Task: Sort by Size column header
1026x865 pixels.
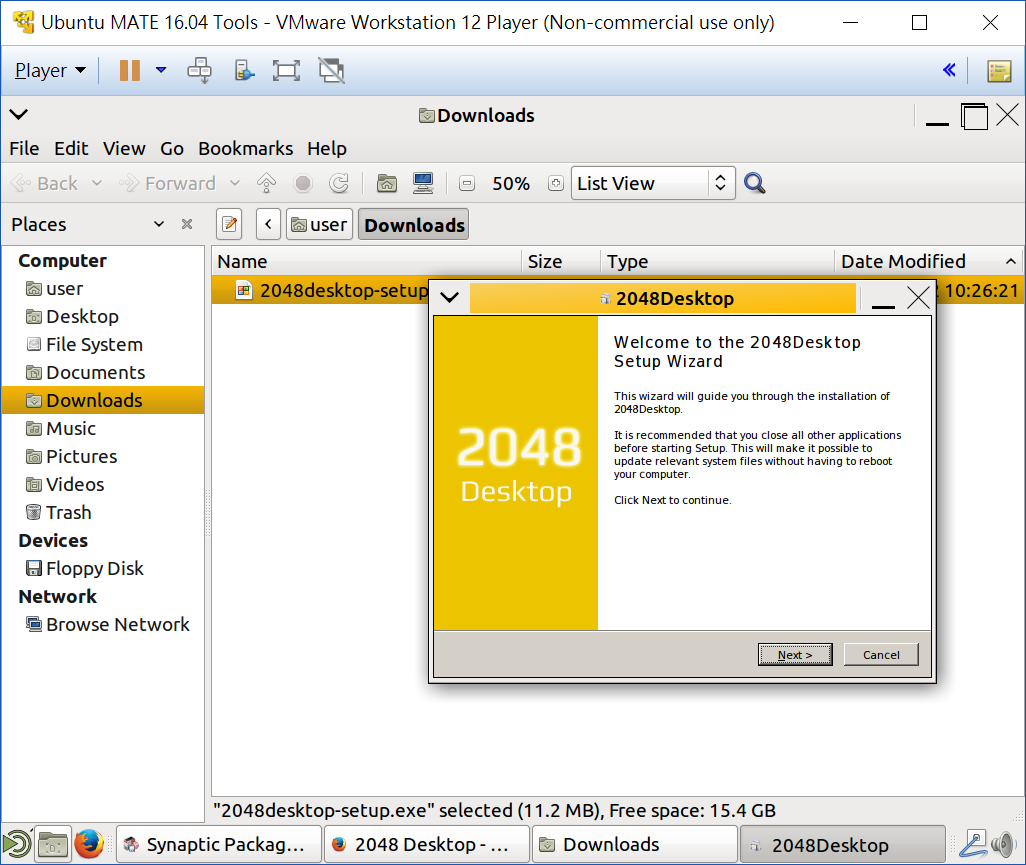Action: coord(561,262)
